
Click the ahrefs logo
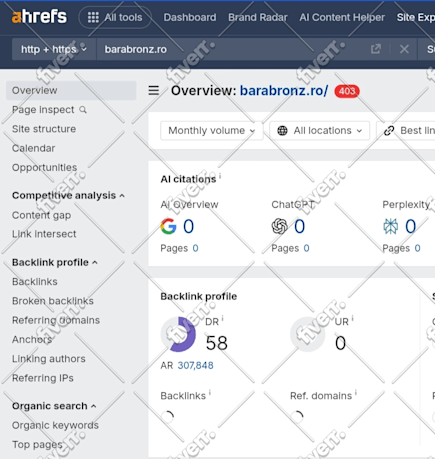pos(39,17)
